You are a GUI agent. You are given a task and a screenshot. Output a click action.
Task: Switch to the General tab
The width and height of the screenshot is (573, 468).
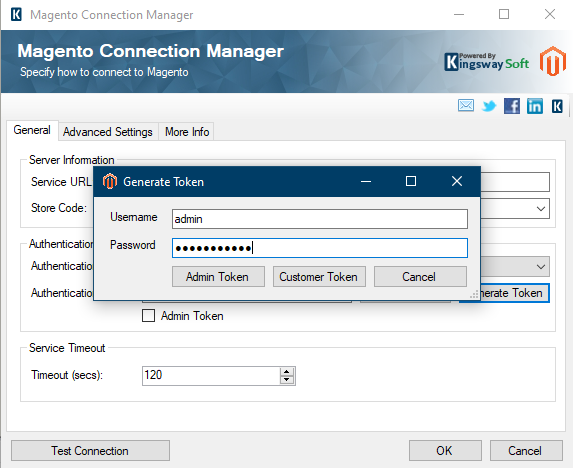pyautogui.click(x=32, y=130)
